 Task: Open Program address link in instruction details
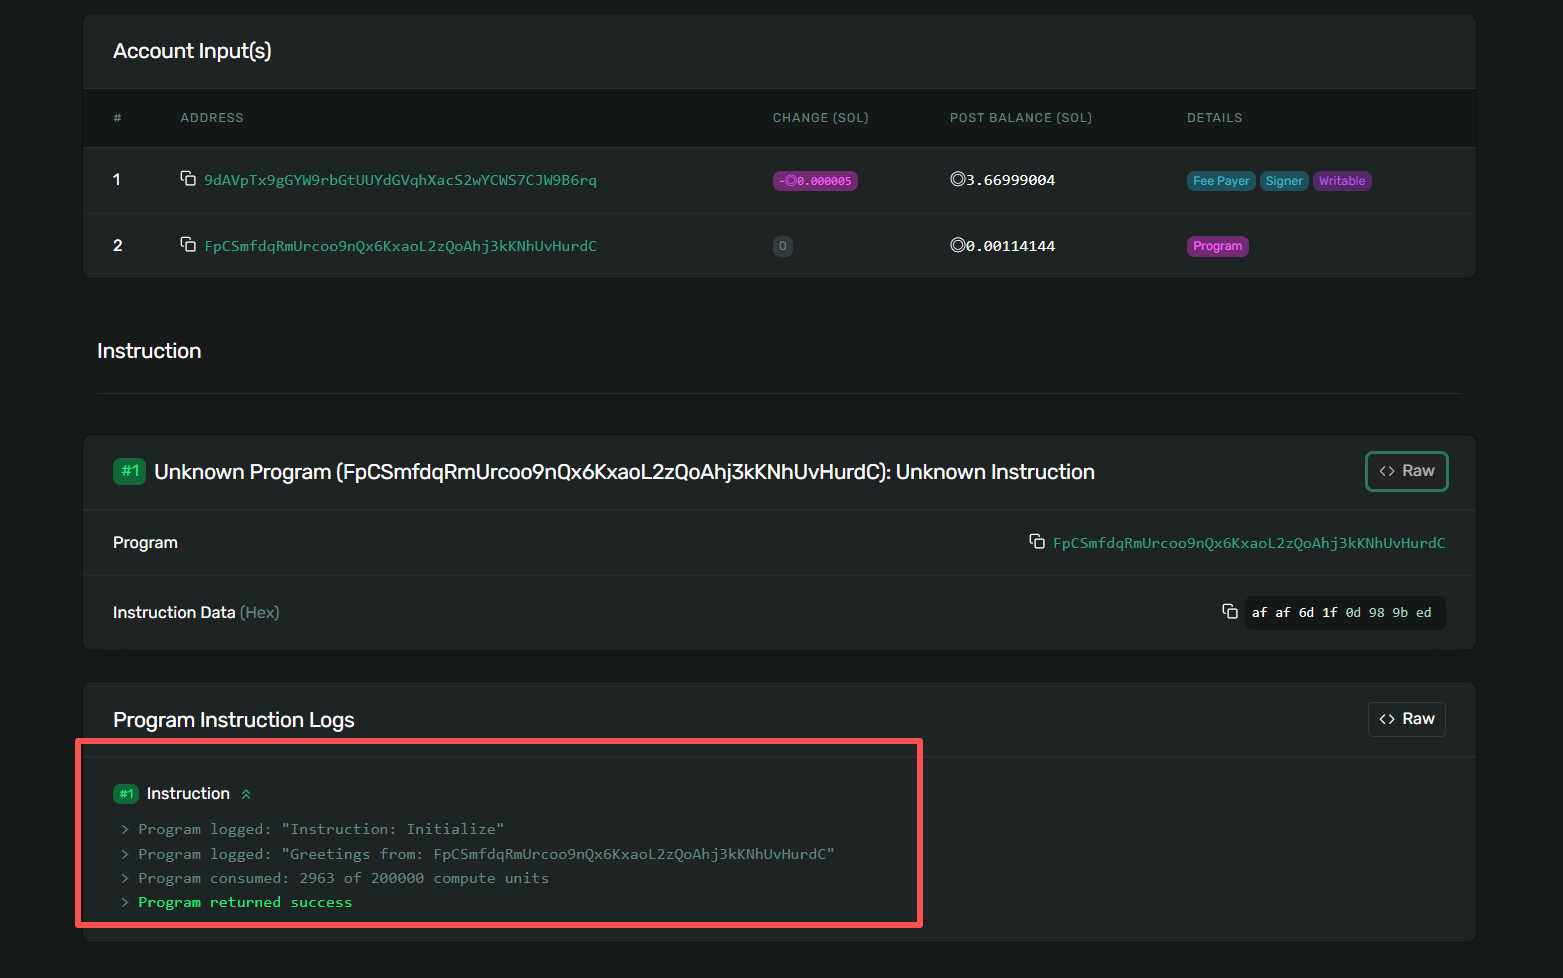coord(1249,543)
